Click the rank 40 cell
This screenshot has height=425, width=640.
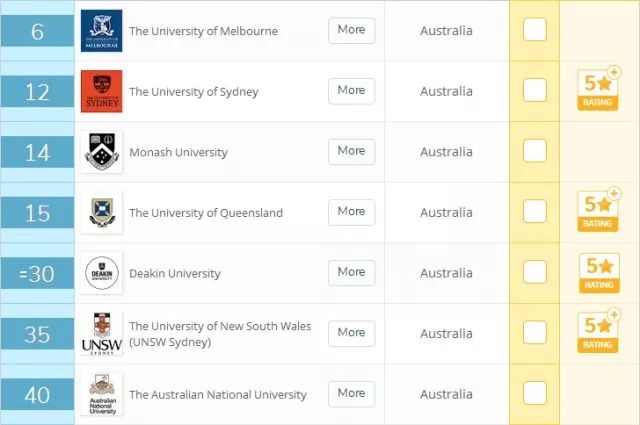point(37,395)
